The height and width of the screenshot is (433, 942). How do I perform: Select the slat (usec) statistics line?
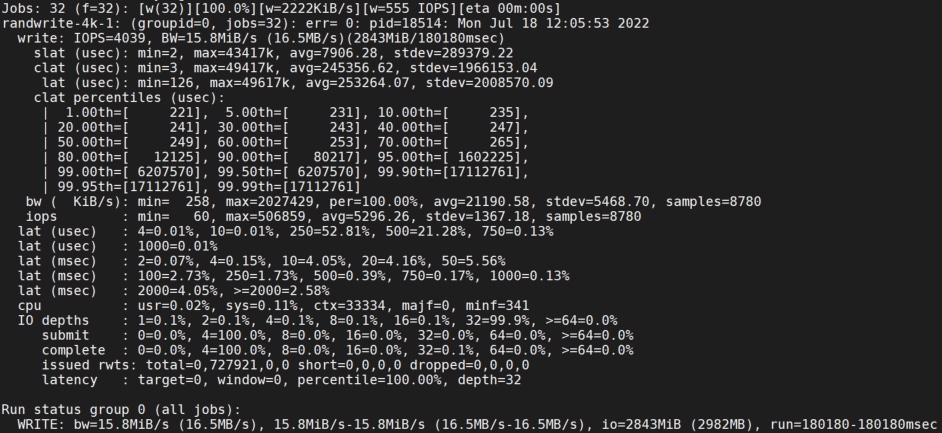click(273, 53)
